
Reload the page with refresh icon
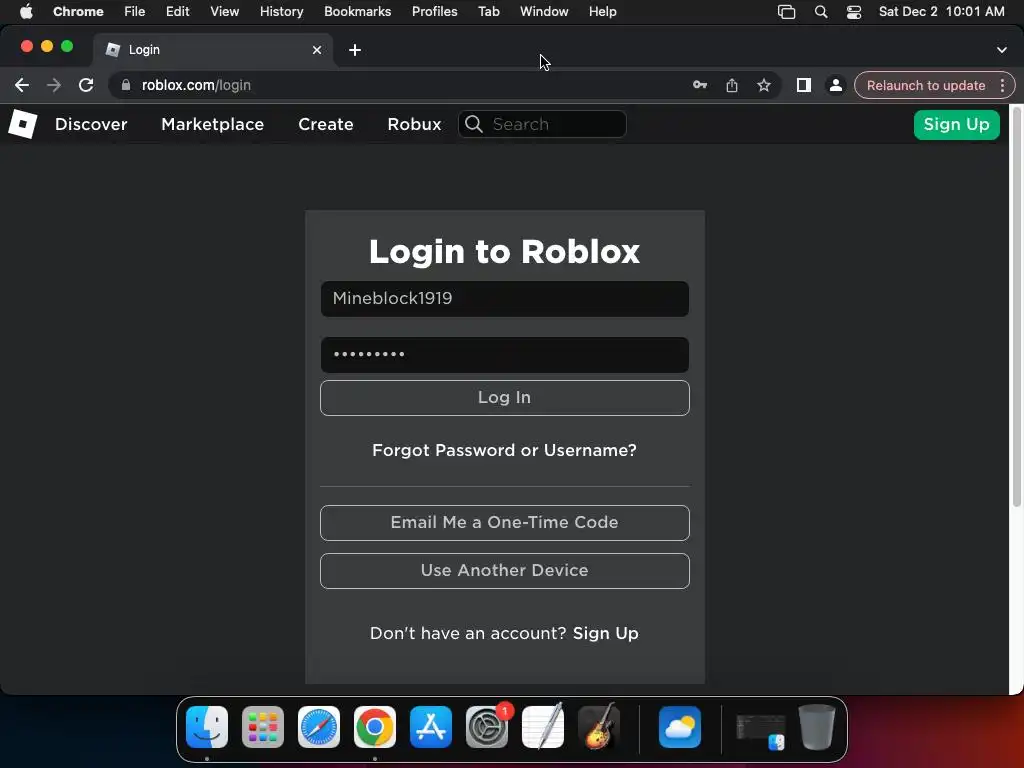click(x=86, y=85)
